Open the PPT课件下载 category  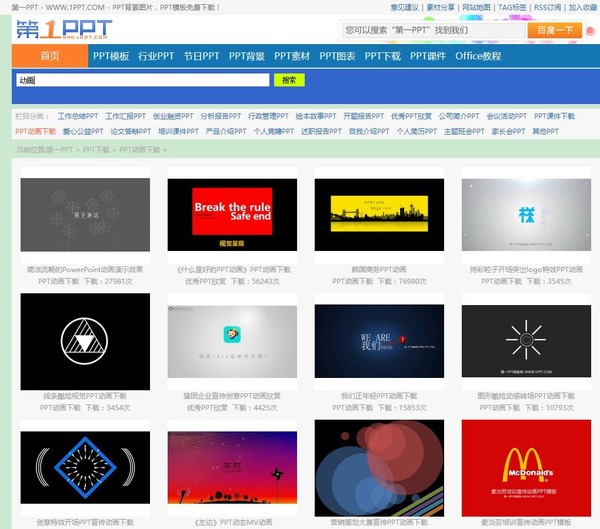pyautogui.click(x=554, y=116)
